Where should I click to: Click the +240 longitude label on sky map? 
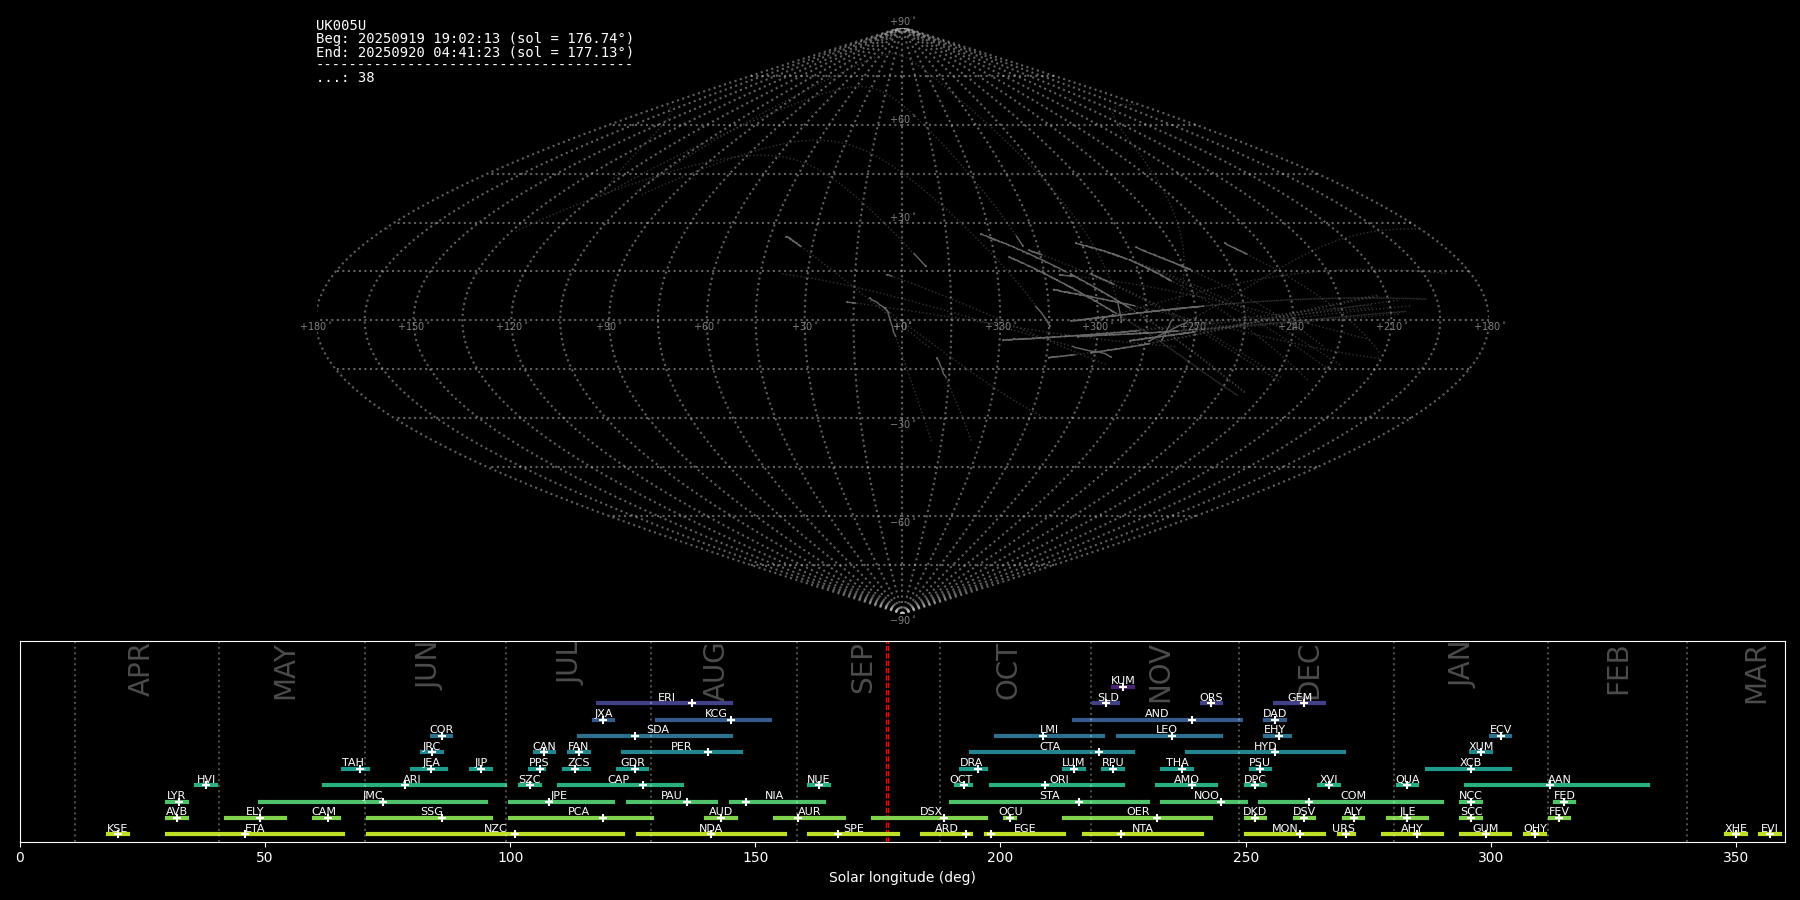pyautogui.click(x=1291, y=327)
